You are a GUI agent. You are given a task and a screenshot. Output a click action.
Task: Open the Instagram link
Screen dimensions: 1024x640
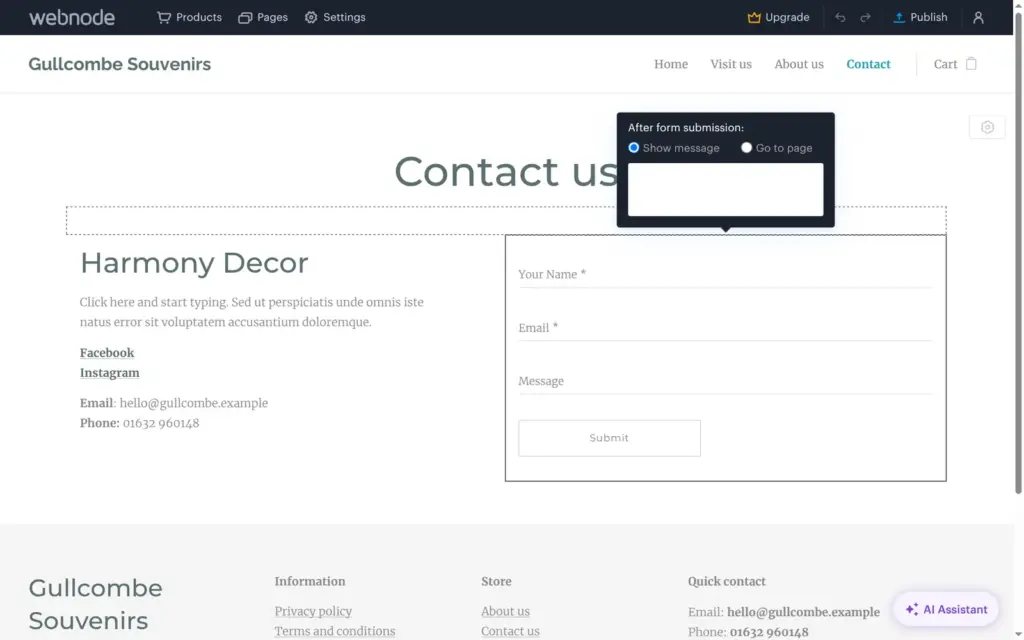[109, 373]
